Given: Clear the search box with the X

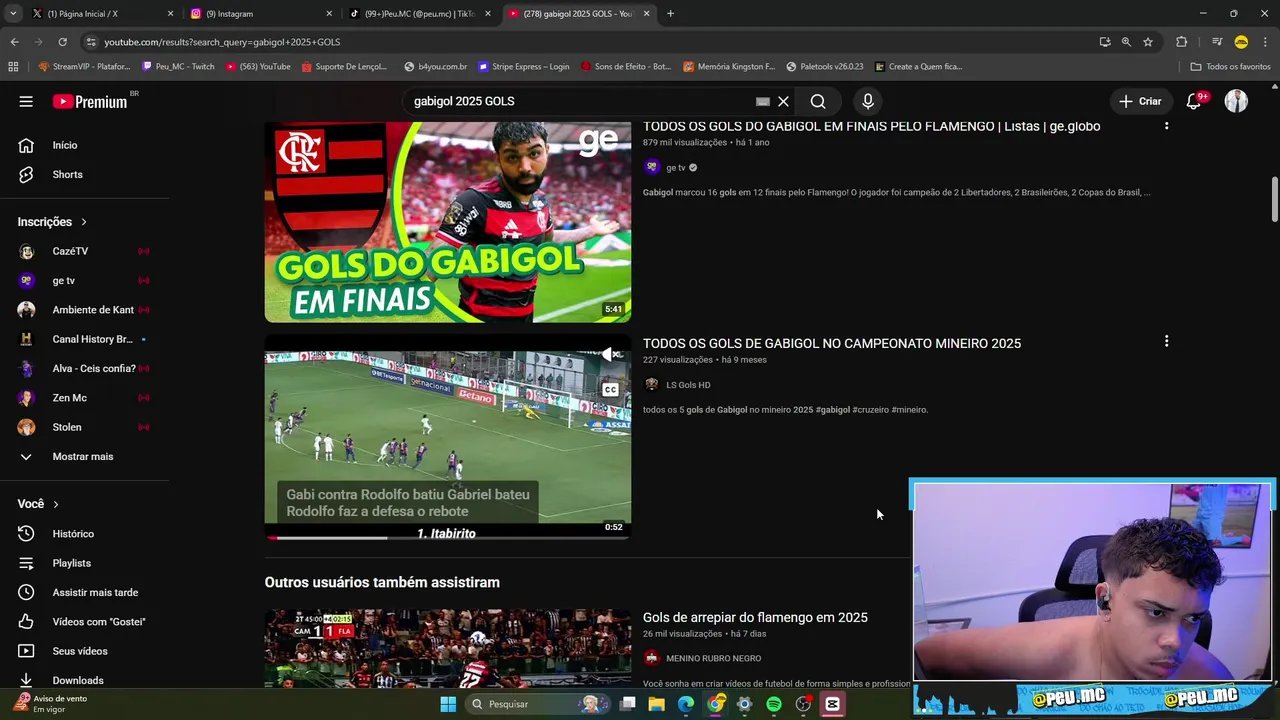Looking at the screenshot, I should point(784,101).
